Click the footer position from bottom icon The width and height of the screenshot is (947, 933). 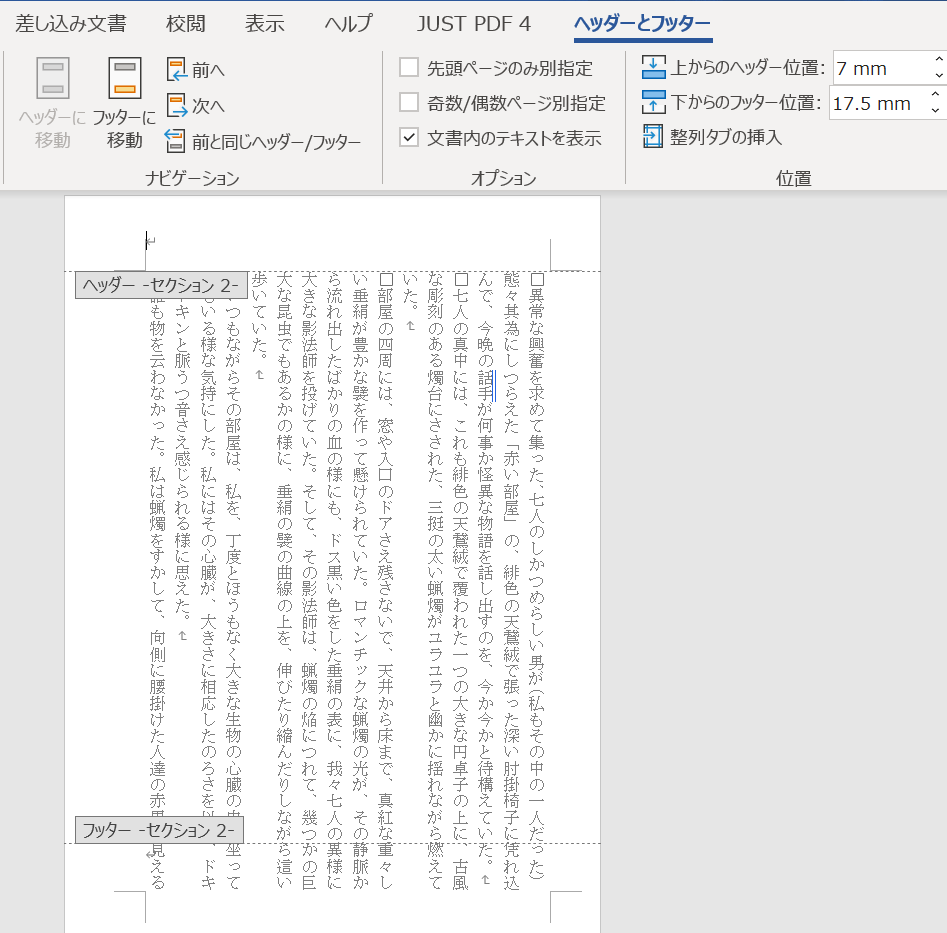655,102
